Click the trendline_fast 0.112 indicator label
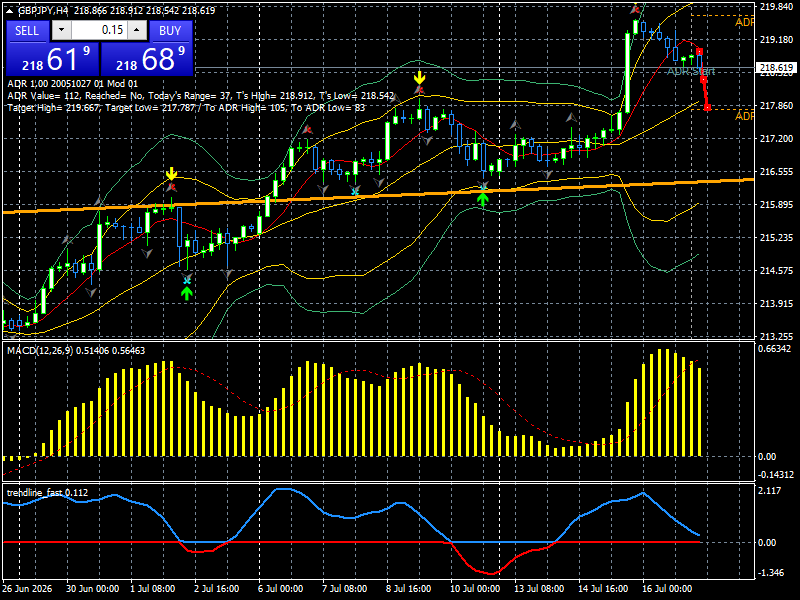The width and height of the screenshot is (800, 600). pos(47,492)
